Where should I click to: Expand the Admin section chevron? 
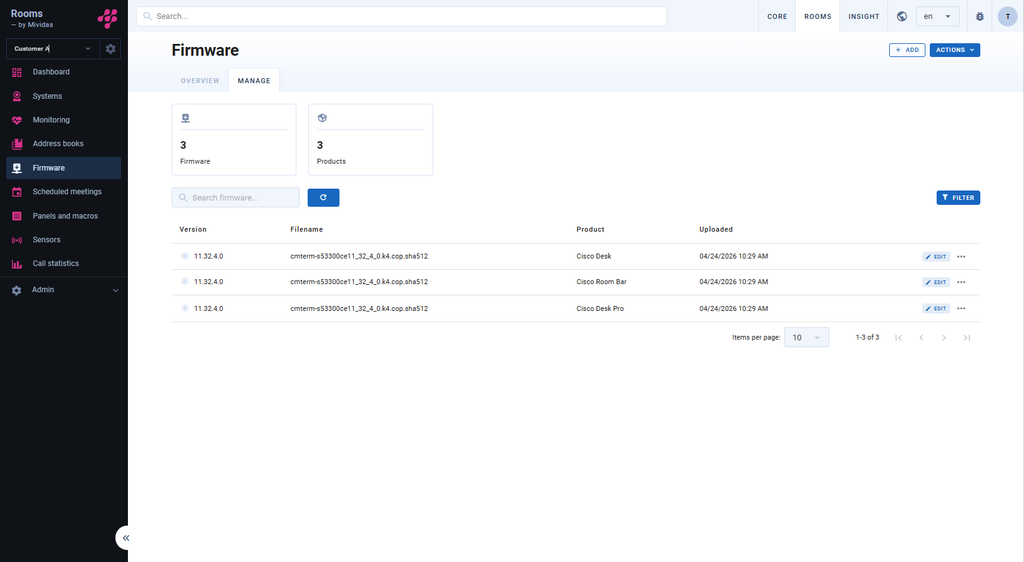tap(116, 290)
